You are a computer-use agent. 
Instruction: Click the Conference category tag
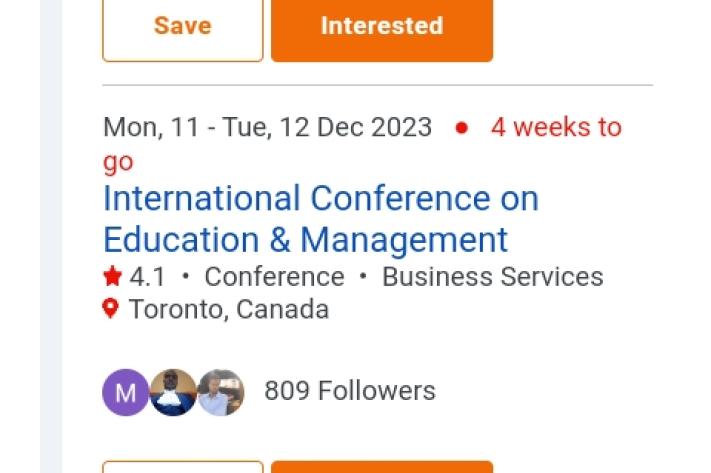tap(274, 277)
